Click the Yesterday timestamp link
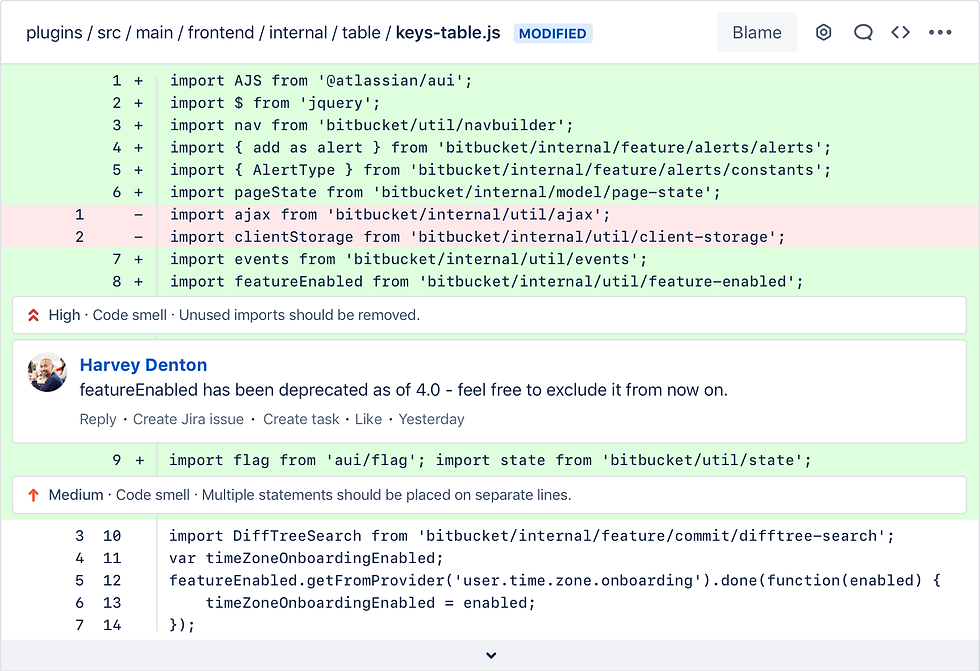The height and width of the screenshot is (671, 980). click(x=431, y=419)
